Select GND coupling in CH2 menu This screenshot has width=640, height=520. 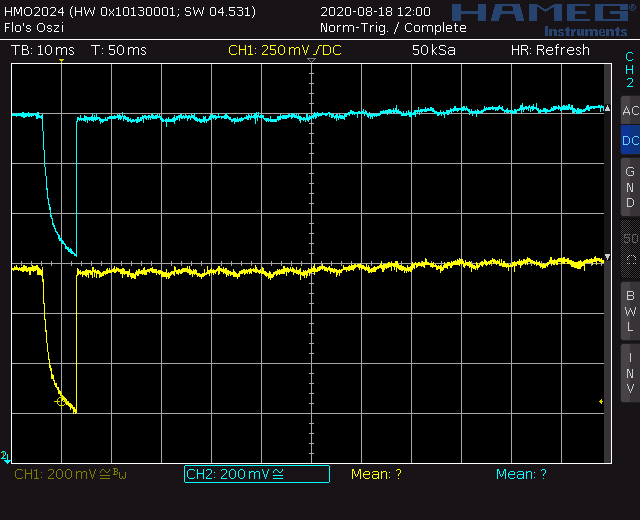(x=630, y=187)
